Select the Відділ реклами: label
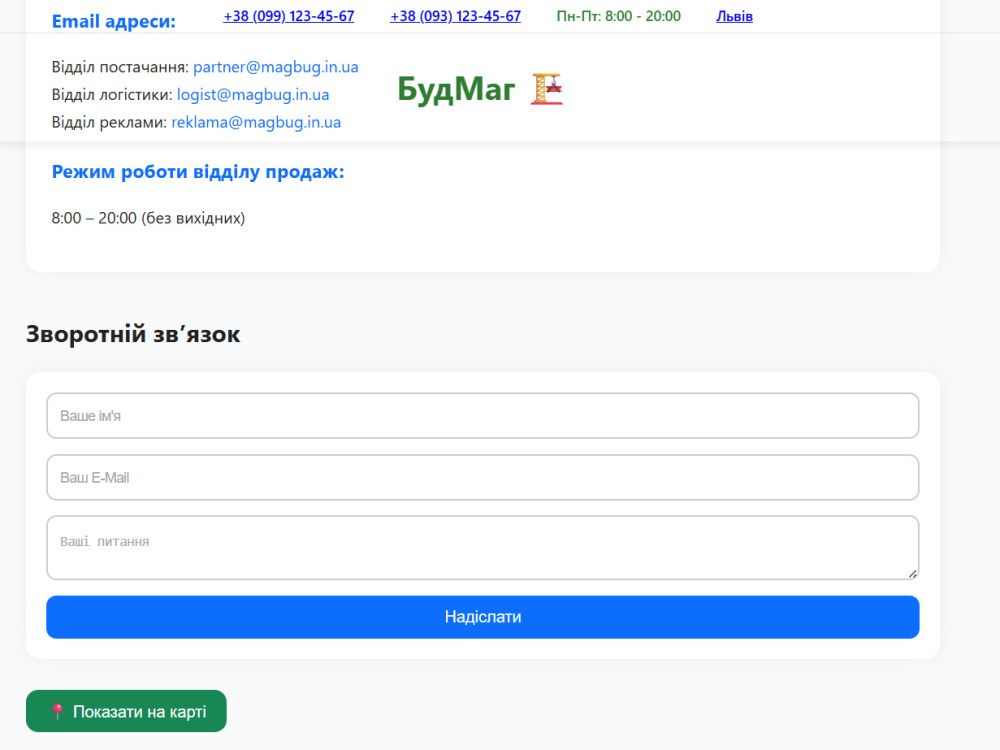1000x750 pixels. click(109, 122)
